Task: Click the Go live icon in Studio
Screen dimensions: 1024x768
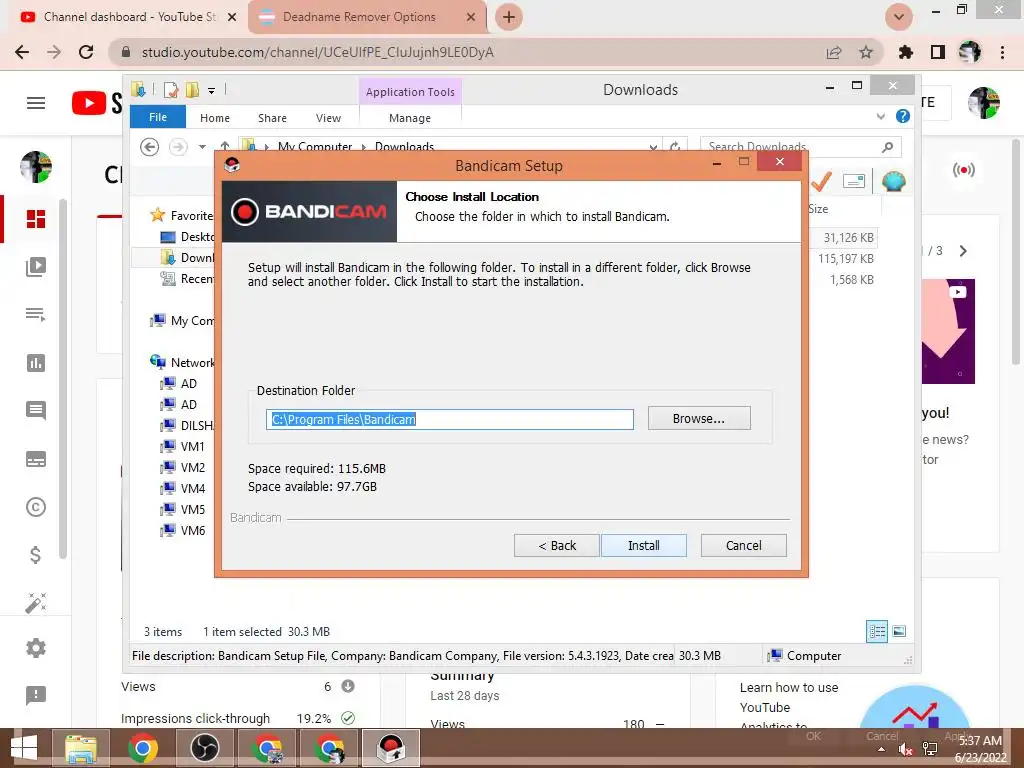Action: coord(963,170)
